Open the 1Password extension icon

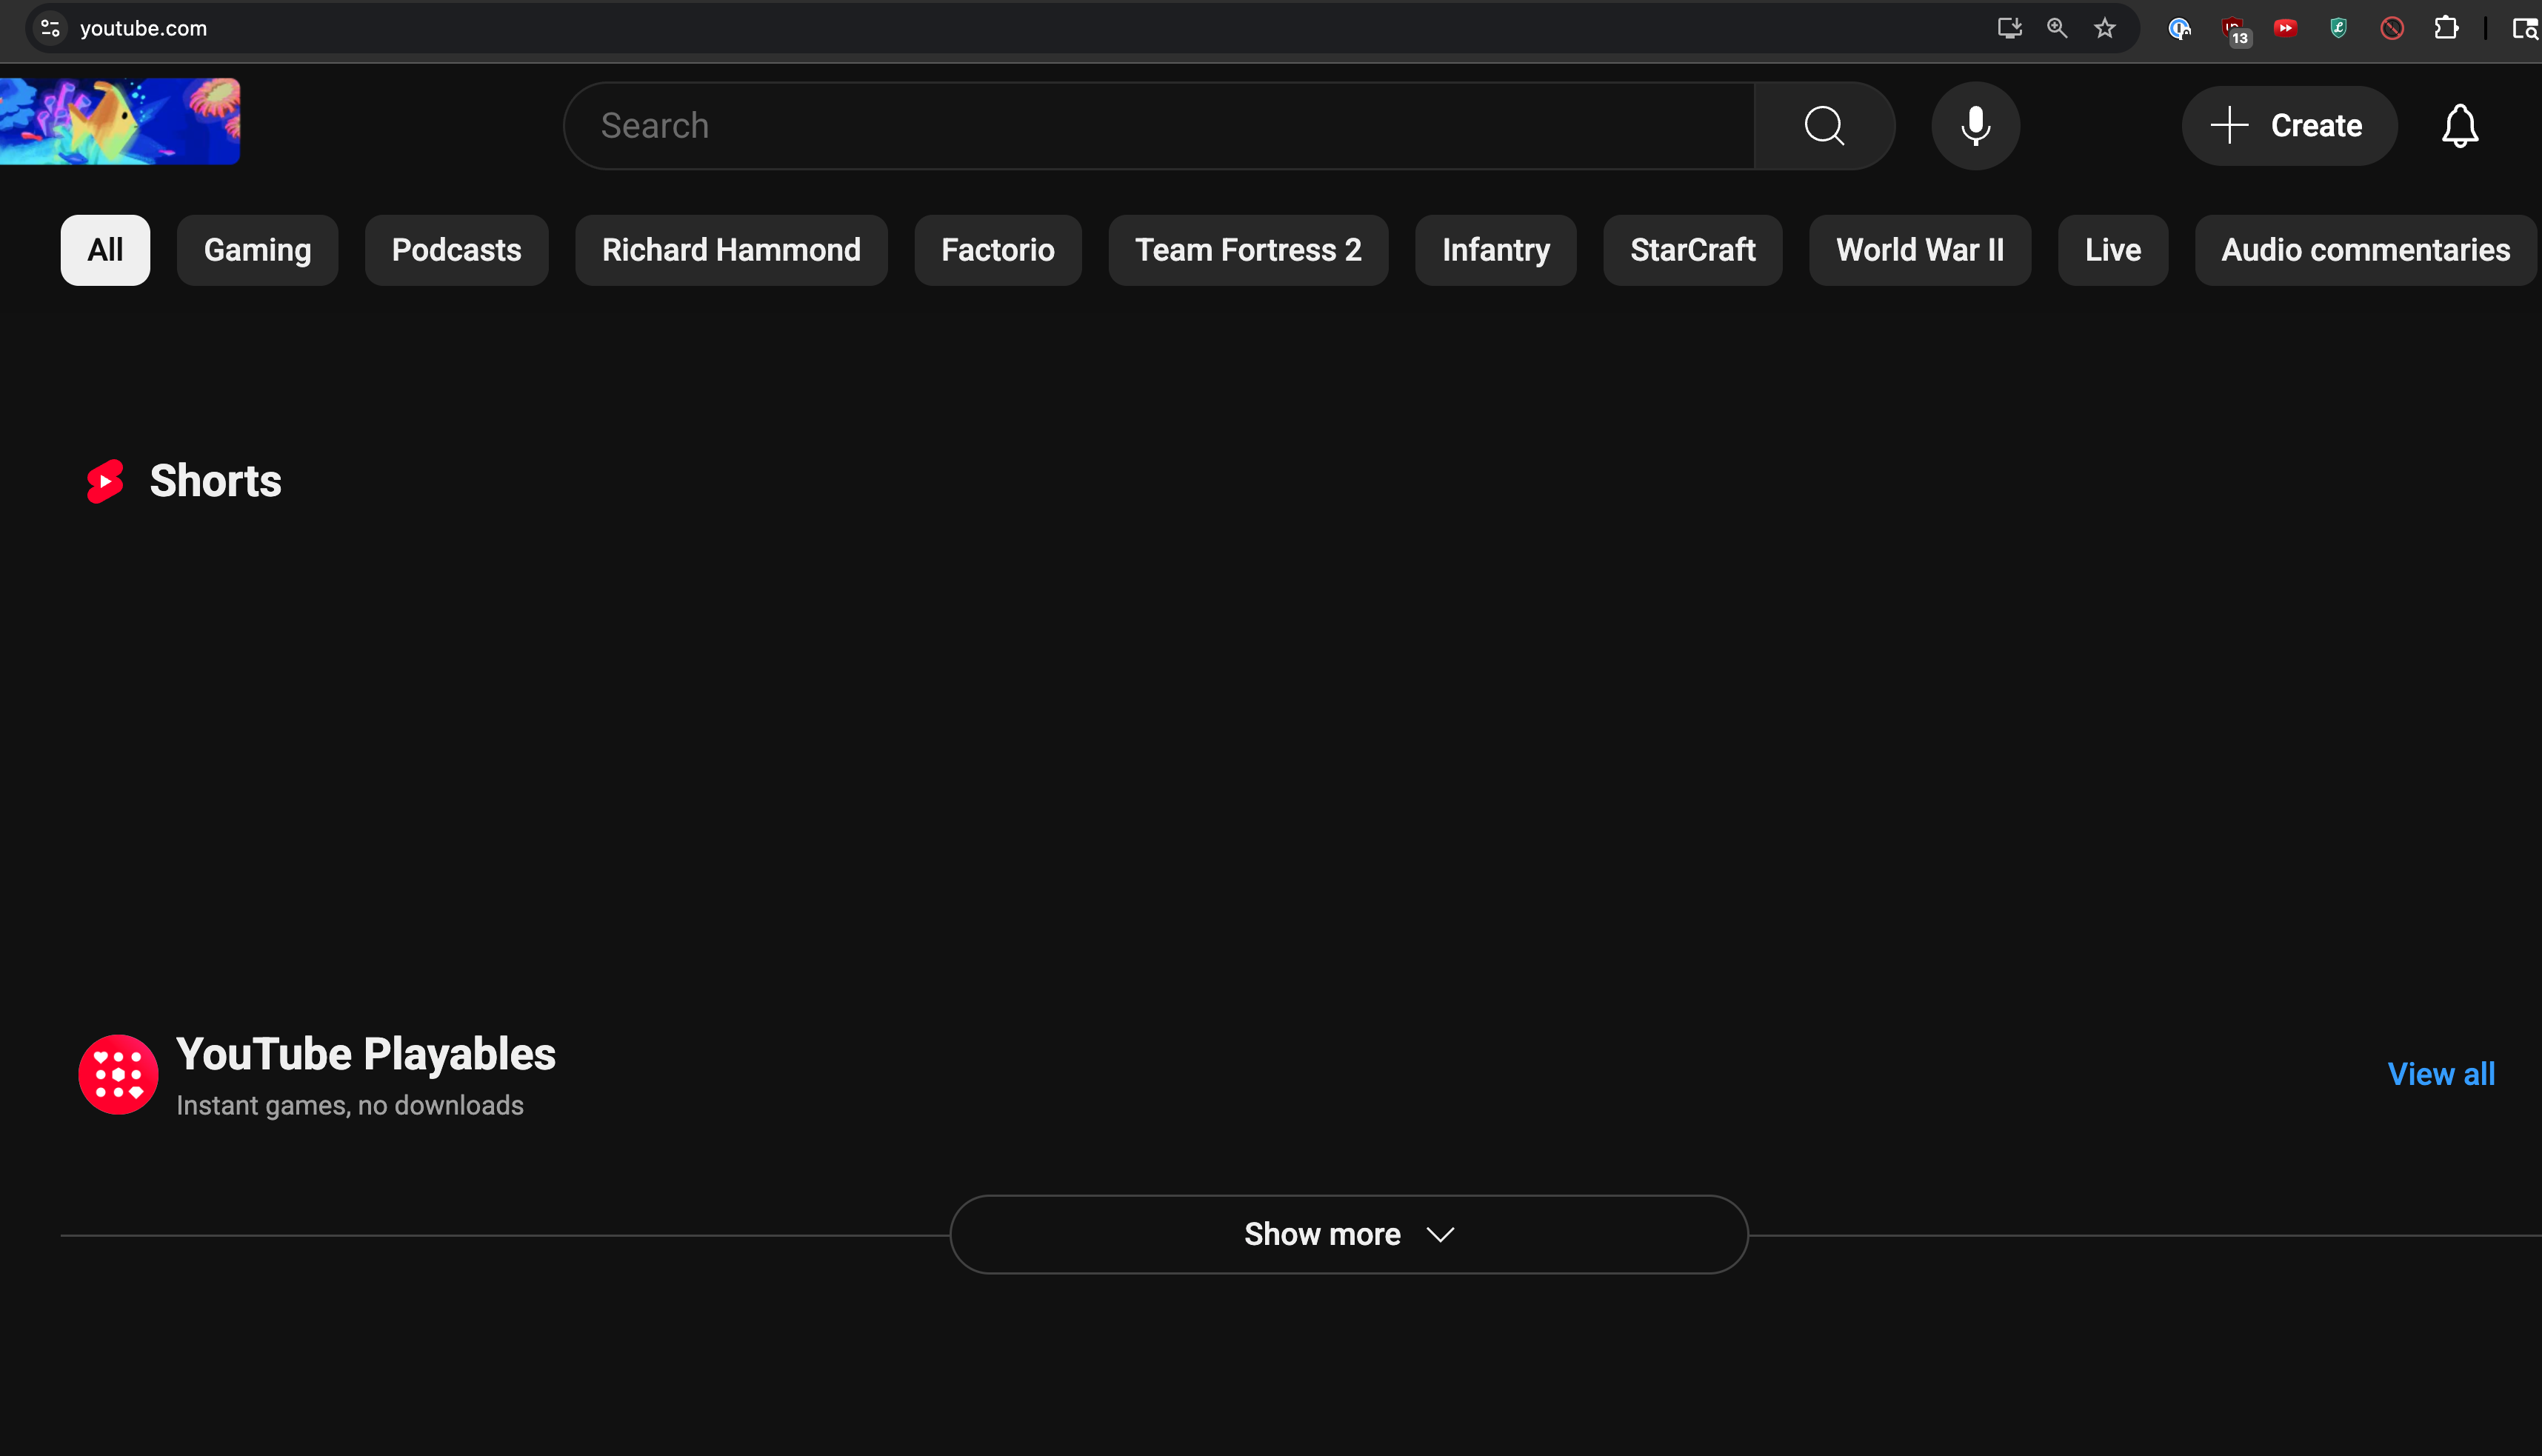pyautogui.click(x=2179, y=29)
